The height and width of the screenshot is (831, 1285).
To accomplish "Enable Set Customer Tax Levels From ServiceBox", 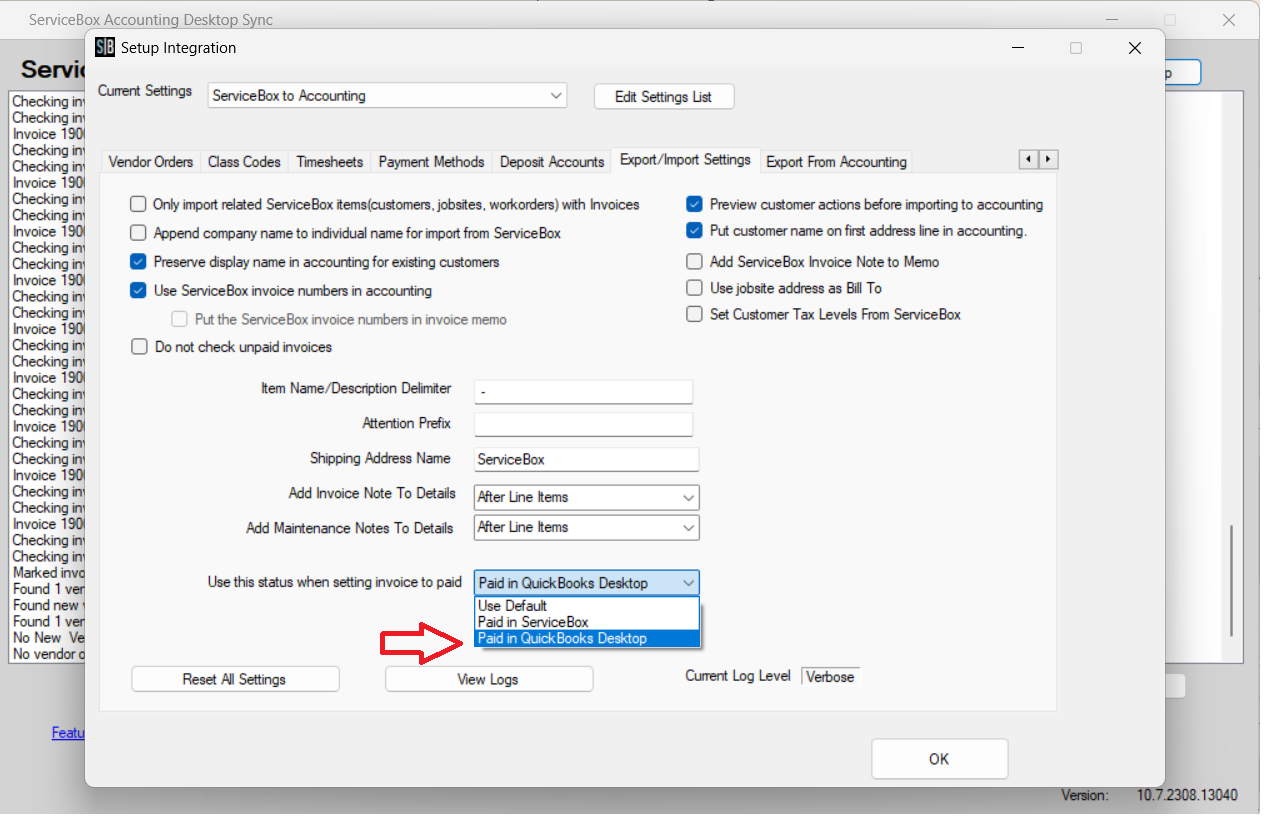I will (x=694, y=314).
